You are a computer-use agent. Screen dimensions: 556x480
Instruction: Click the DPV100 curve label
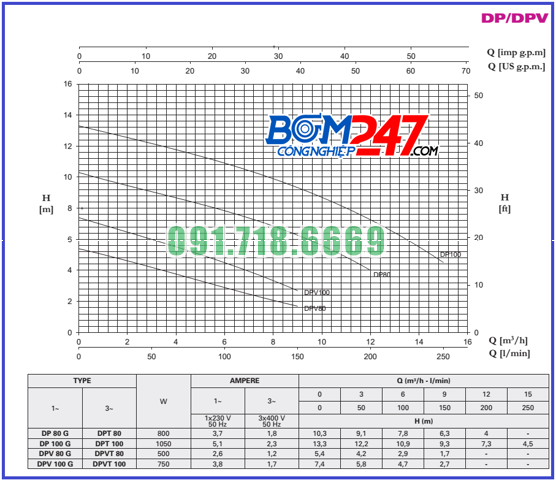[317, 292]
